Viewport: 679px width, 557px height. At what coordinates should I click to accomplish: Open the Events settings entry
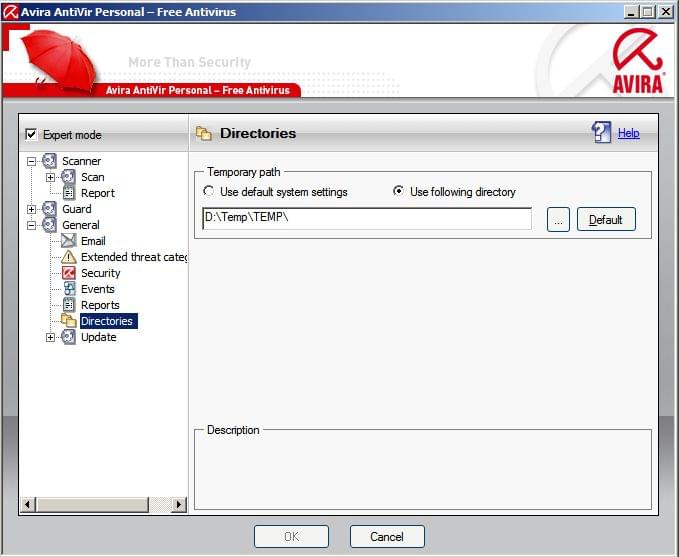pos(98,289)
